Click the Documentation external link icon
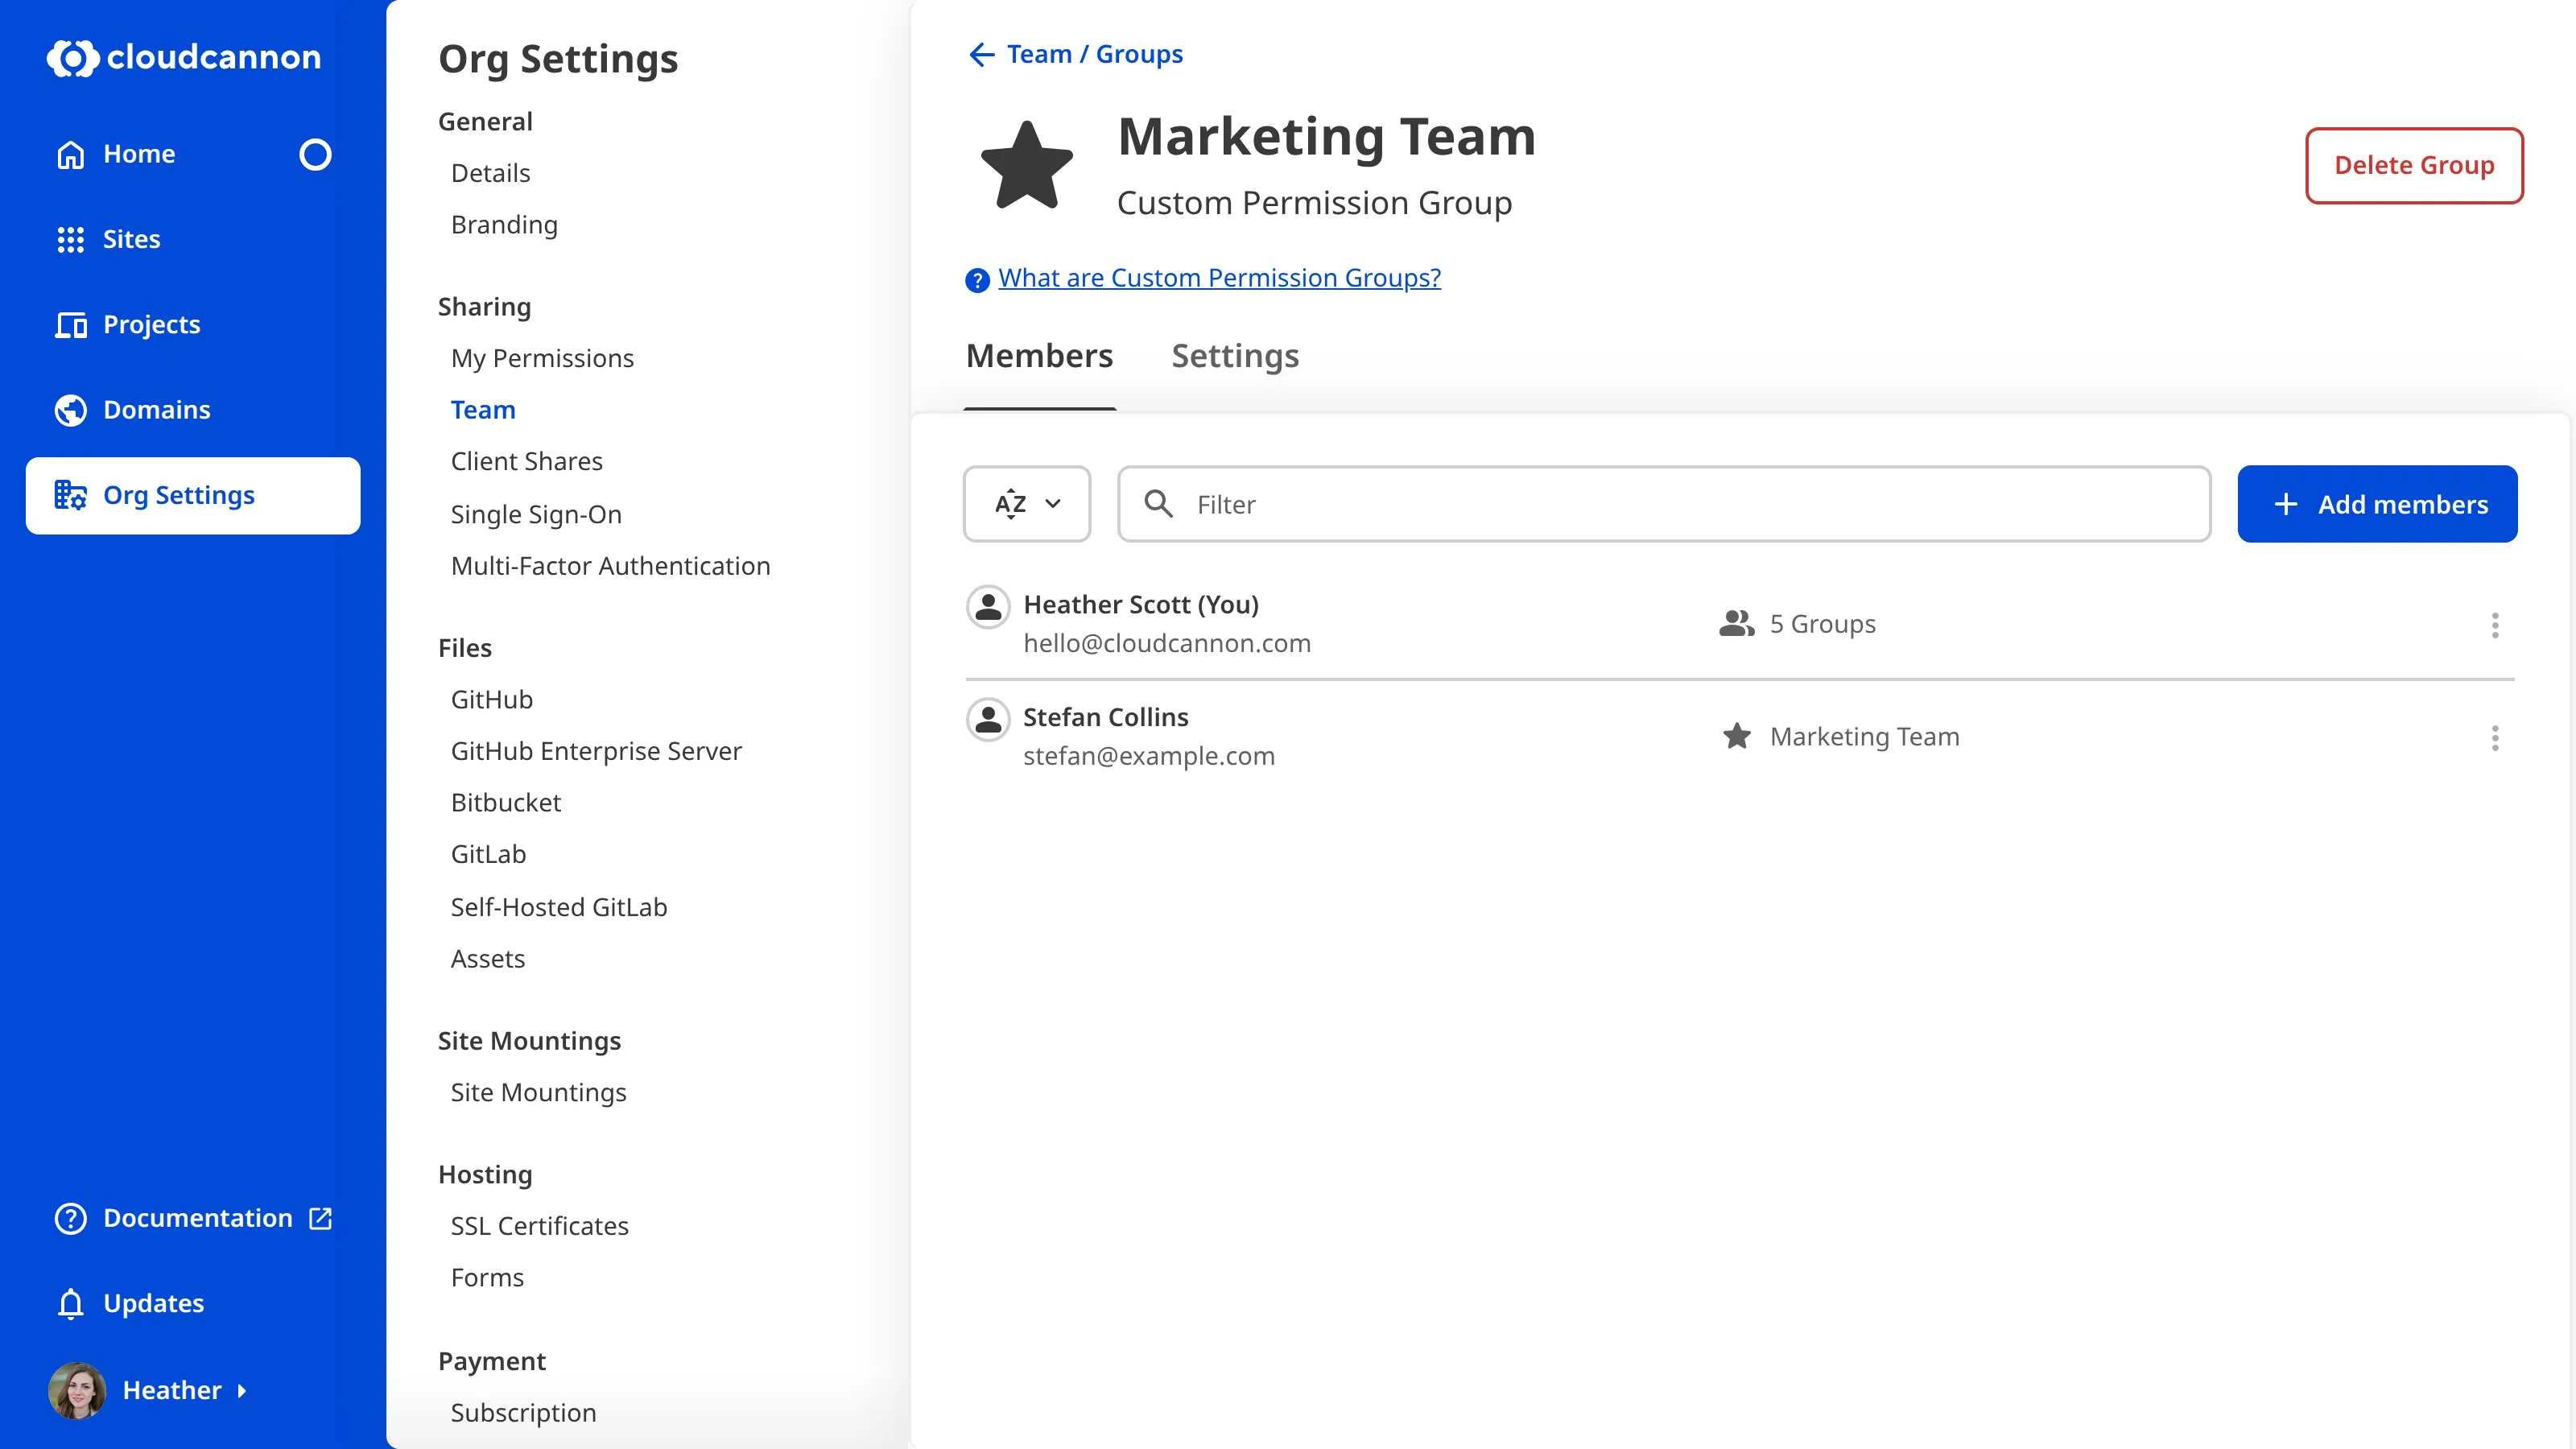The height and width of the screenshot is (1449, 2576). pyautogui.click(x=320, y=1218)
